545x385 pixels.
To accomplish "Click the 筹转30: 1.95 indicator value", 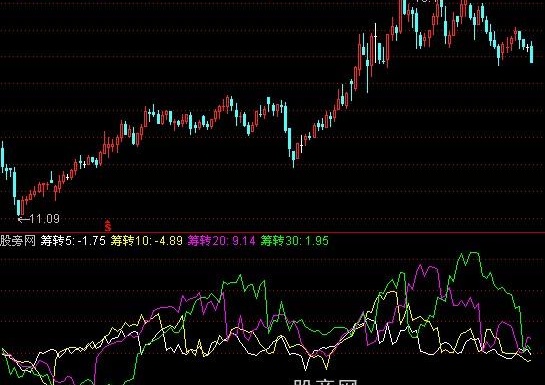I will pyautogui.click(x=295, y=240).
